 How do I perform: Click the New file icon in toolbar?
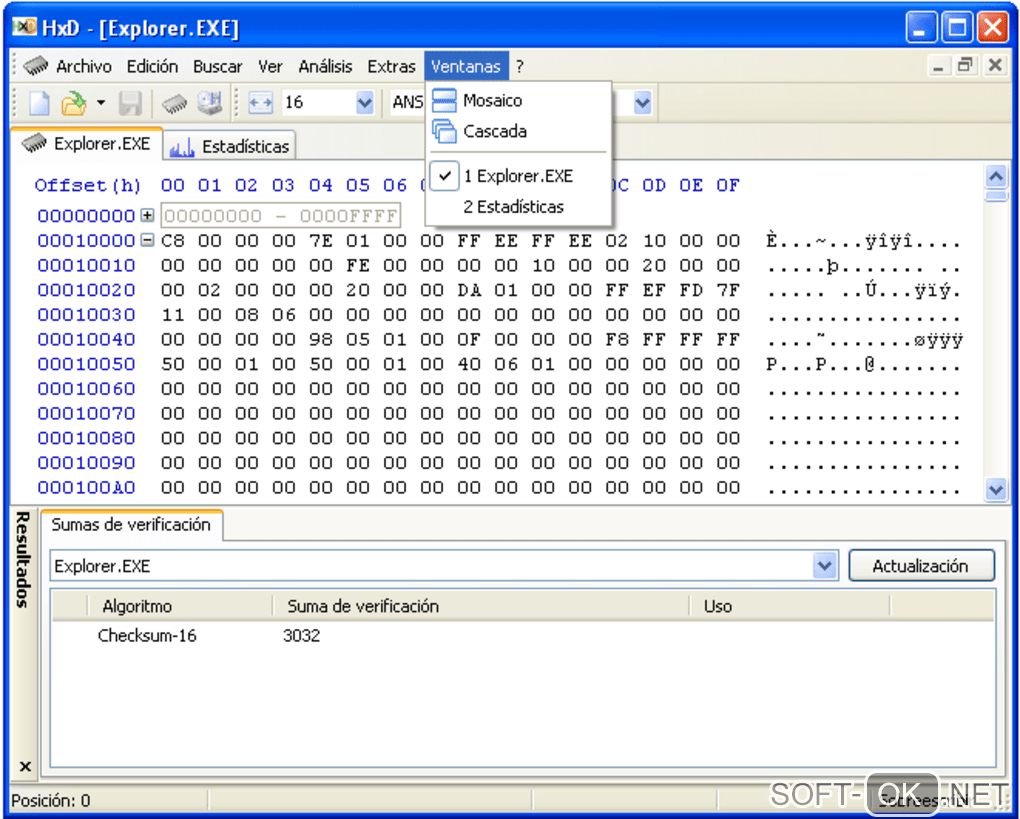pyautogui.click(x=39, y=103)
